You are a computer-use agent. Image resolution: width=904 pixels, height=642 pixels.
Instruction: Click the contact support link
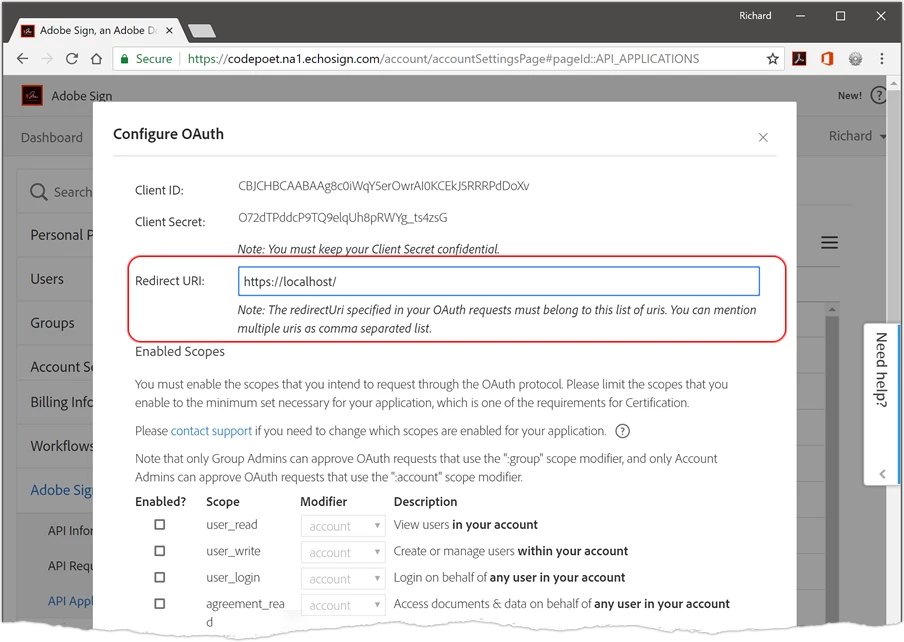point(211,431)
